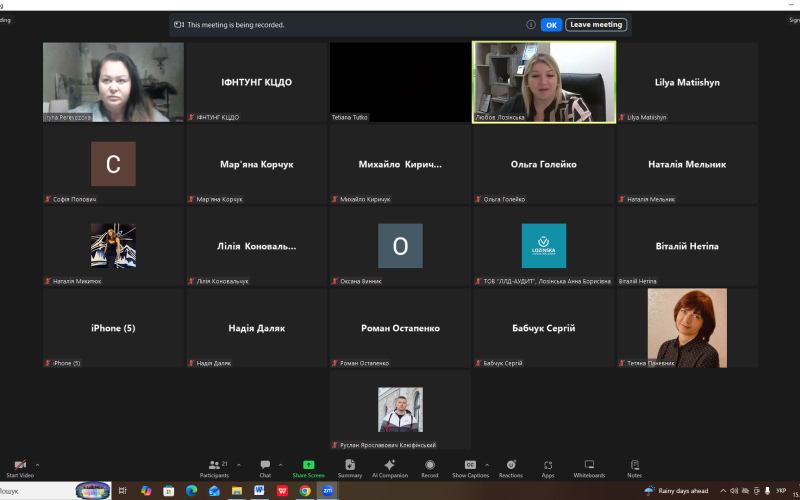Open Reactions menu
Screen dimensions: 800x500
point(511,468)
